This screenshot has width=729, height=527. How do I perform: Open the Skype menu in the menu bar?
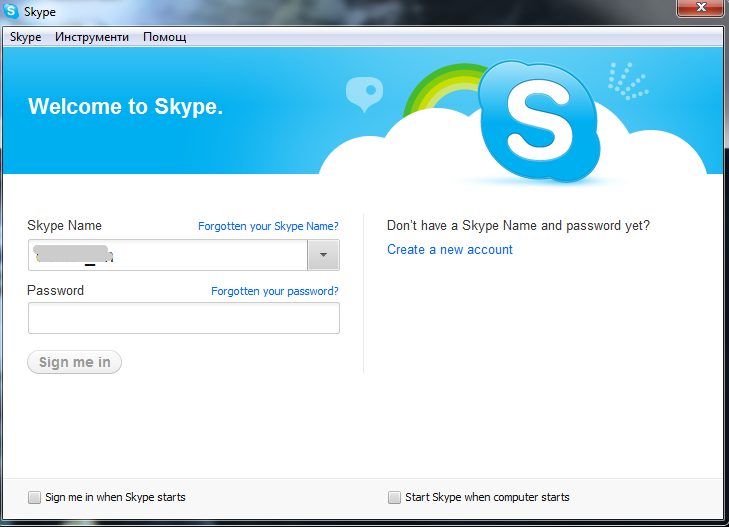[26, 37]
